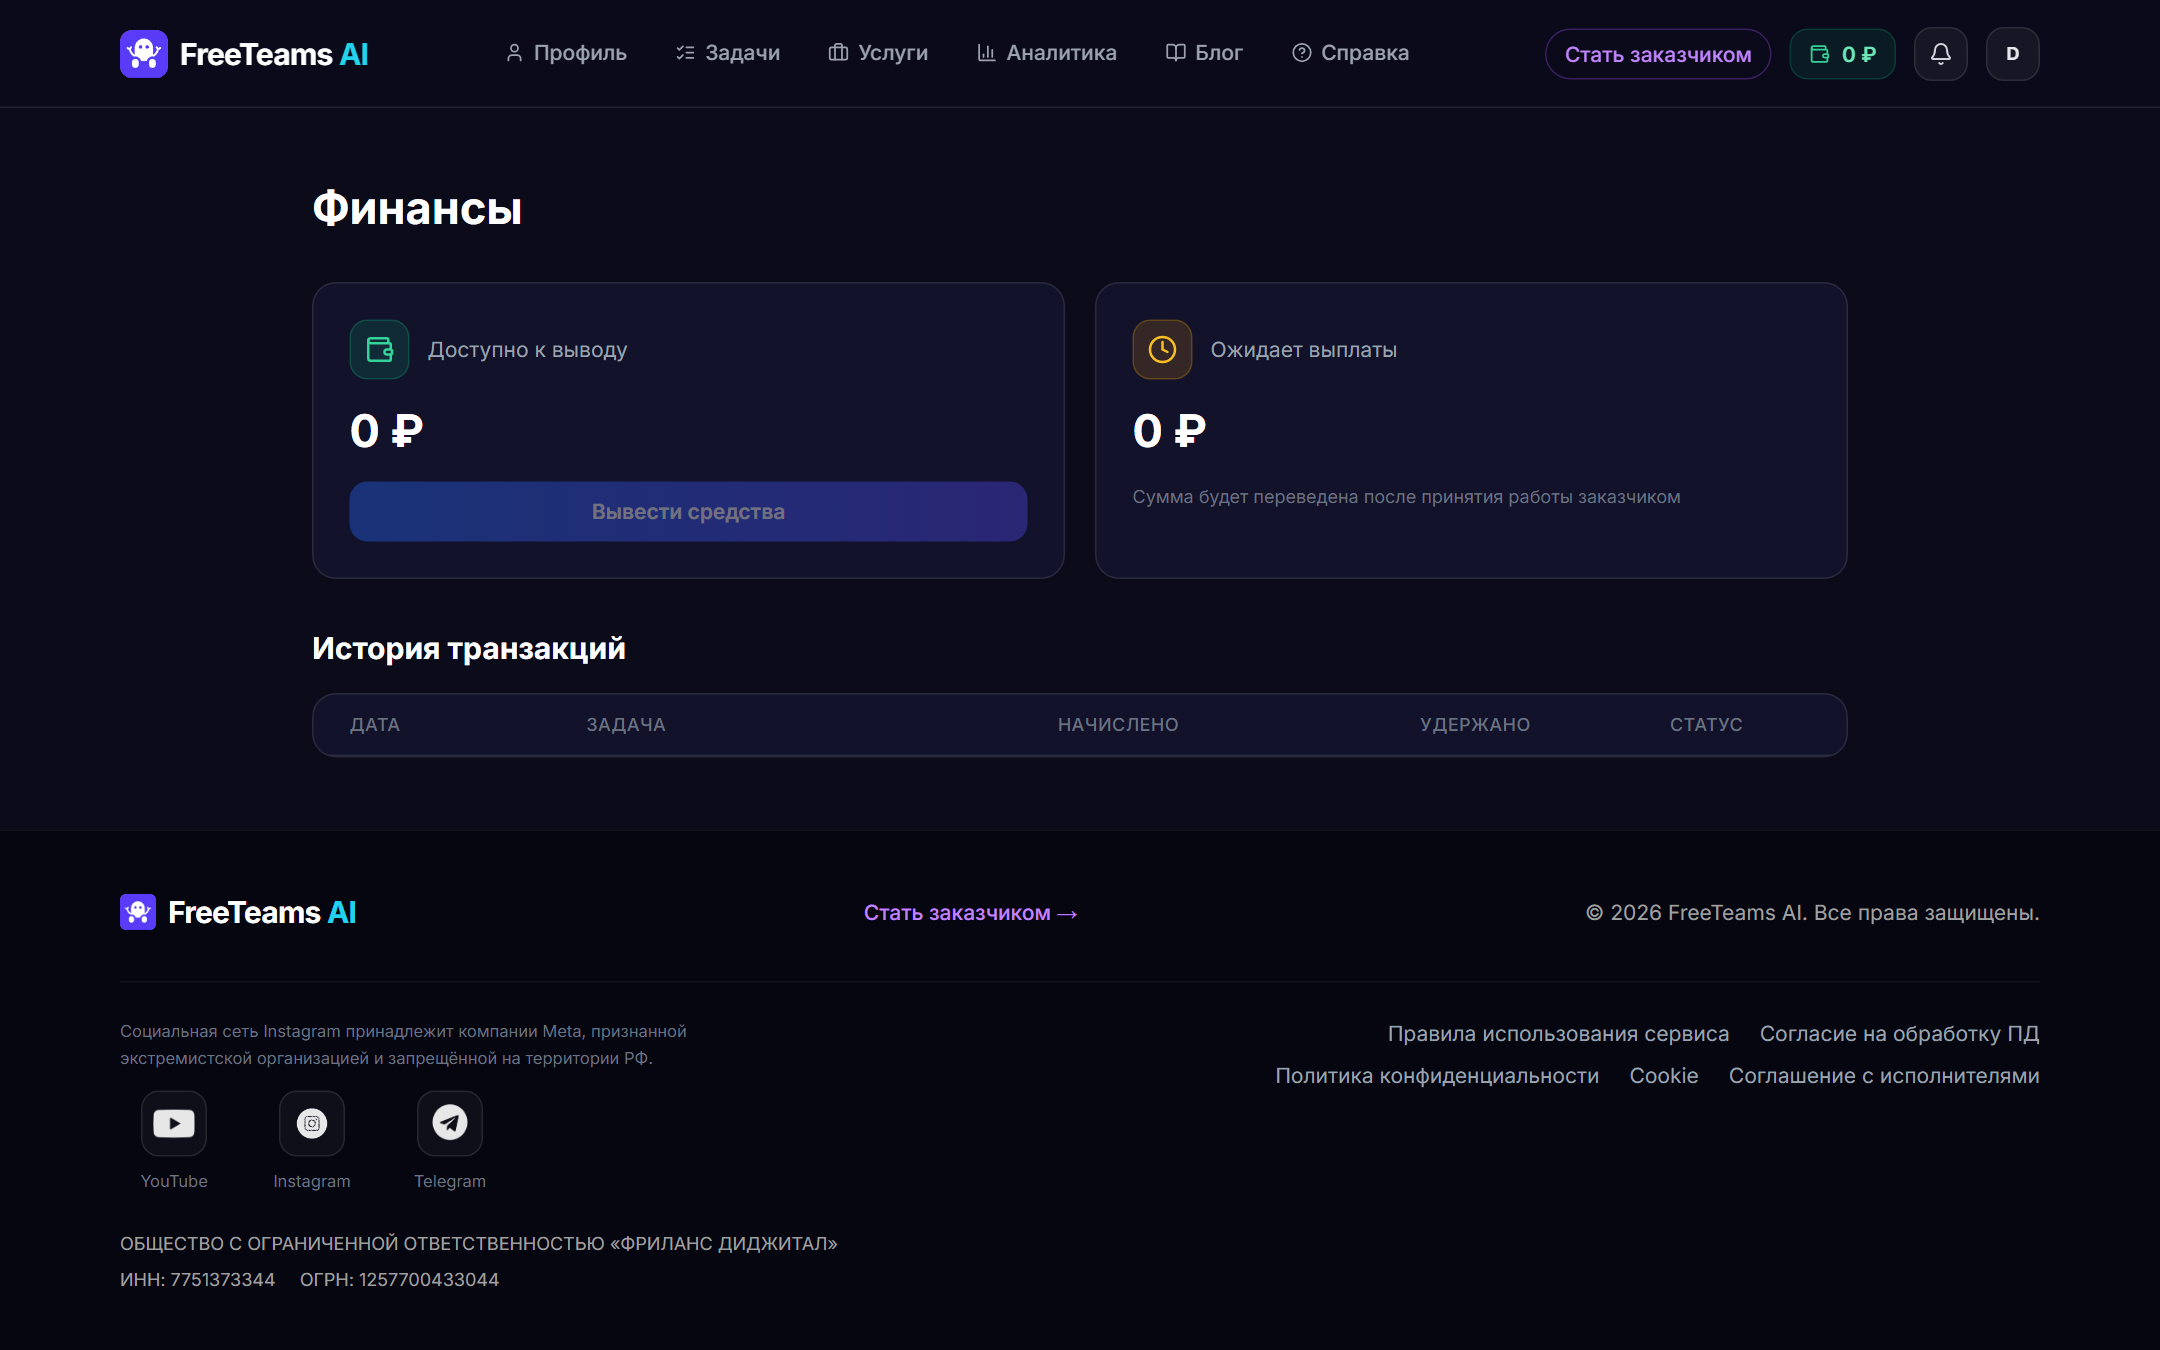Click the Ожидает выплаты label
Viewport: 2160px width, 1350px height.
(1304, 350)
